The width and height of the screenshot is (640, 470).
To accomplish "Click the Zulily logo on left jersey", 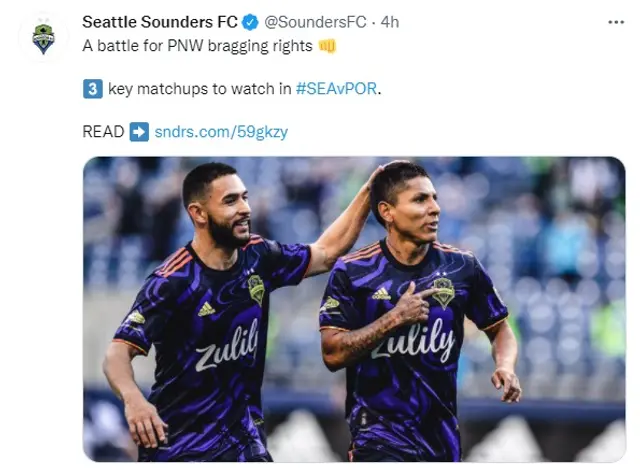I will click(227, 346).
